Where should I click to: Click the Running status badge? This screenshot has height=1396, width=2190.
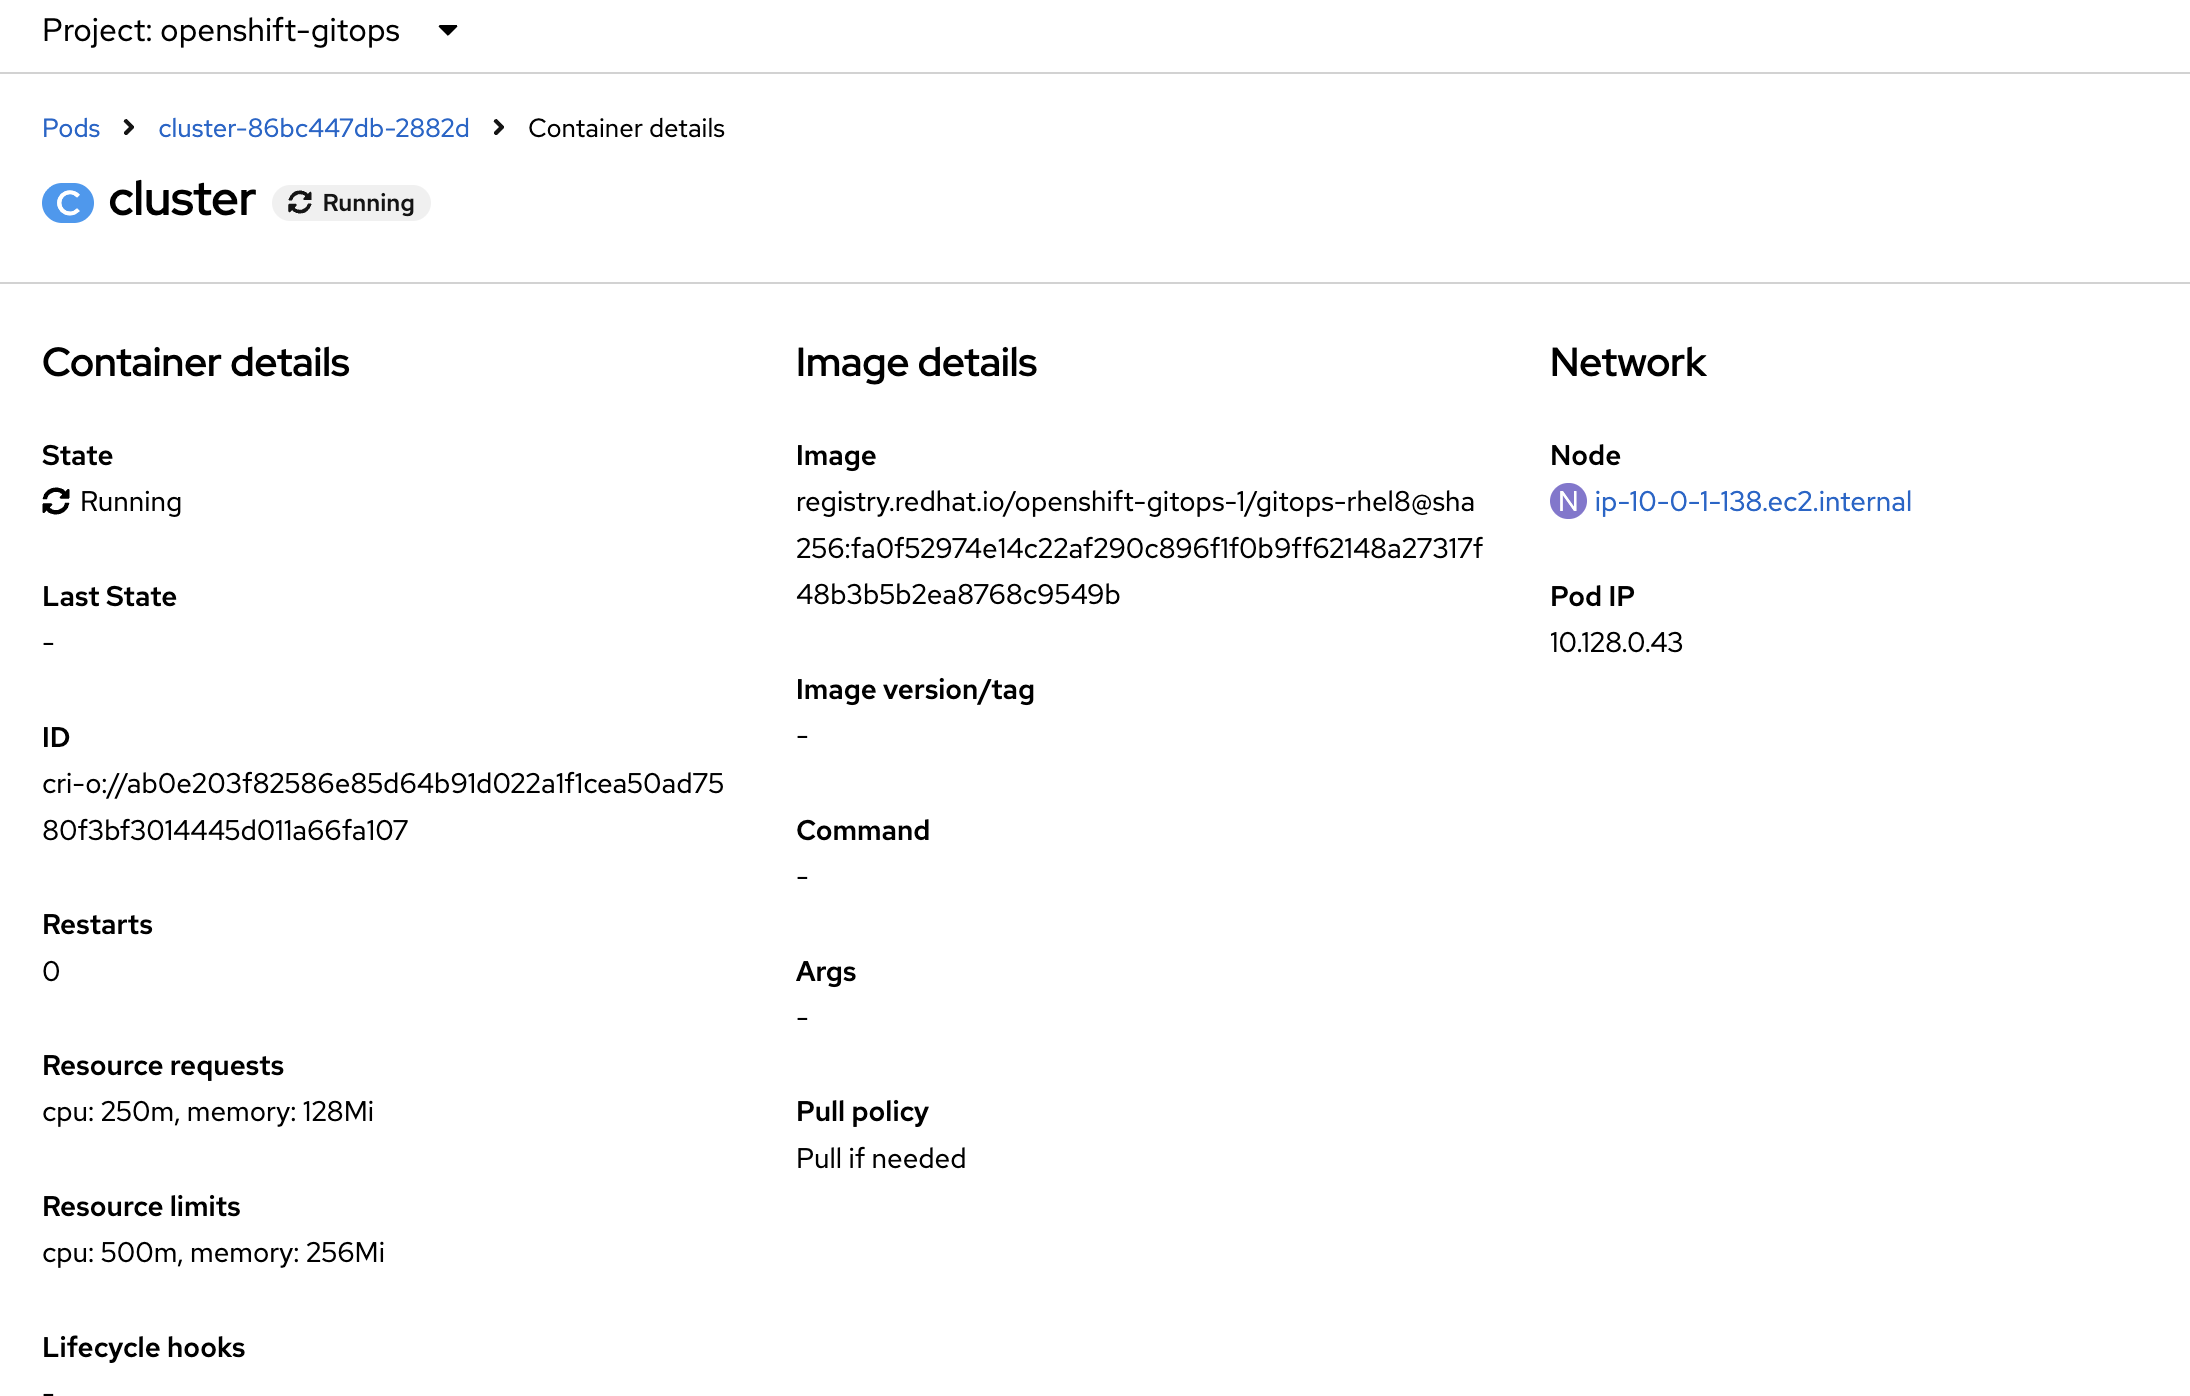[x=352, y=203]
